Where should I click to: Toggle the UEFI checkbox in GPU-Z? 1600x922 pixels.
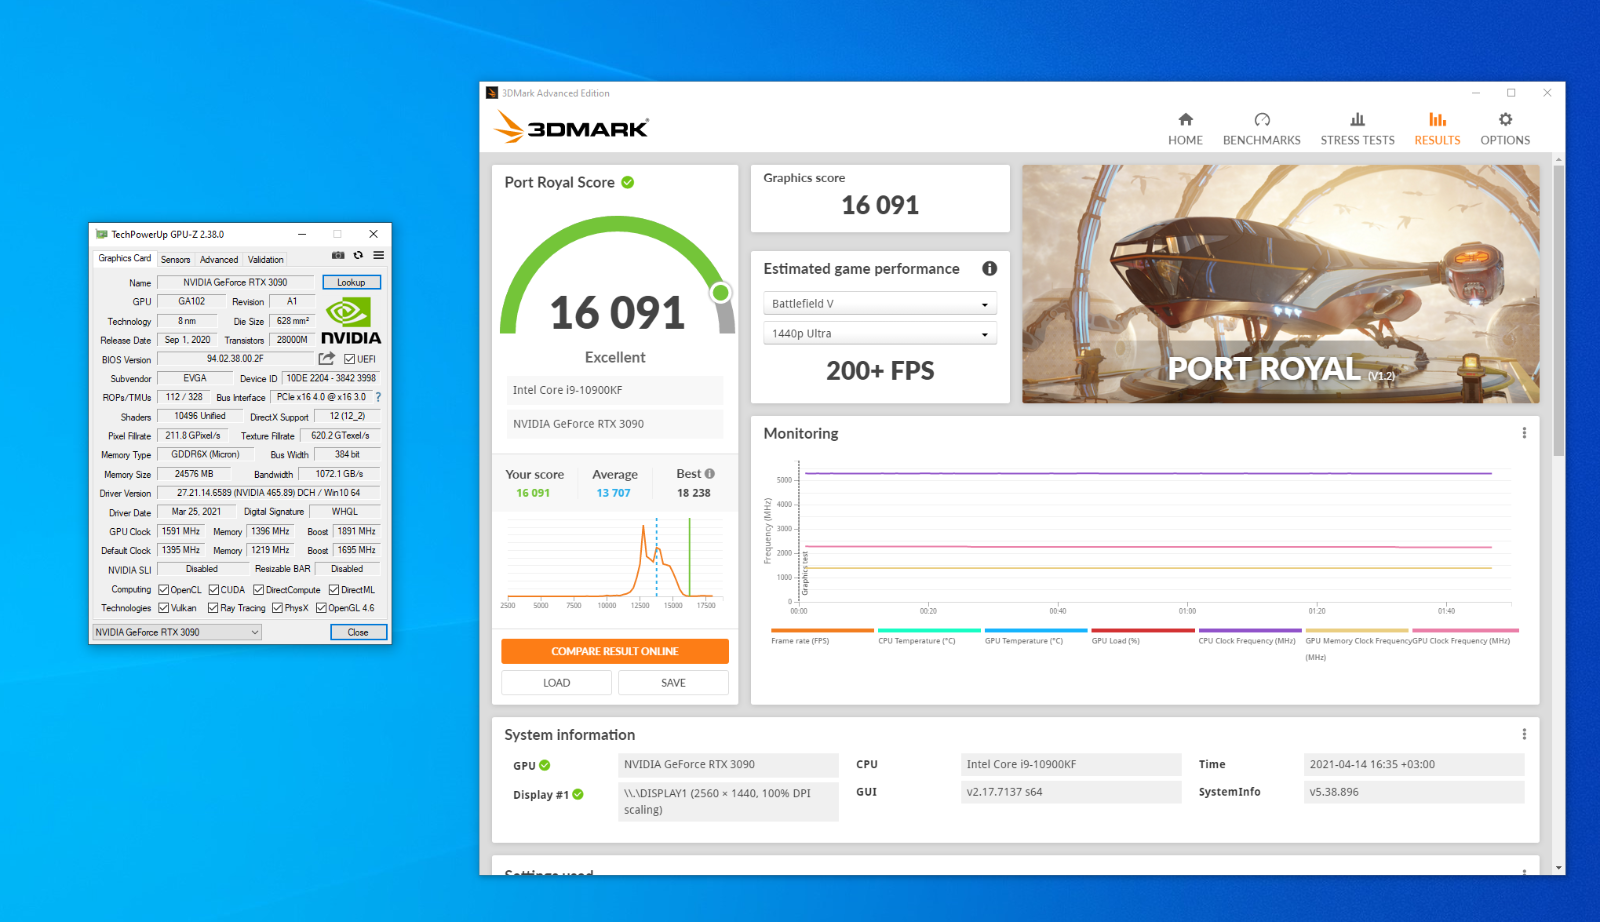[x=349, y=359]
